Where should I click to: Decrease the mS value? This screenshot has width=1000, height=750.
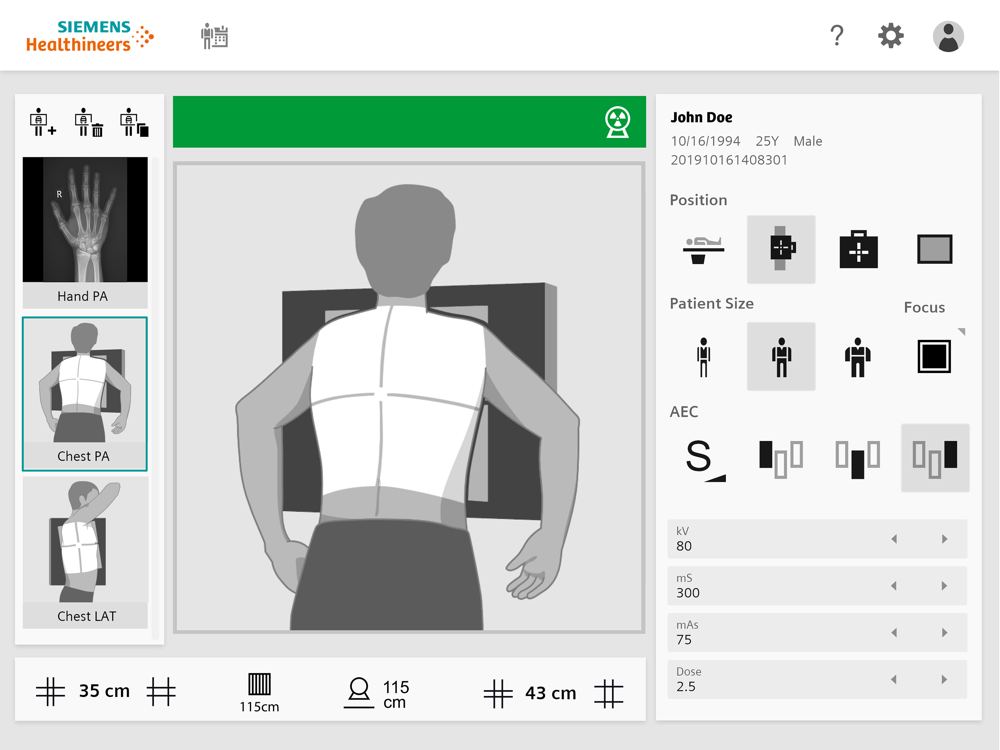894,586
